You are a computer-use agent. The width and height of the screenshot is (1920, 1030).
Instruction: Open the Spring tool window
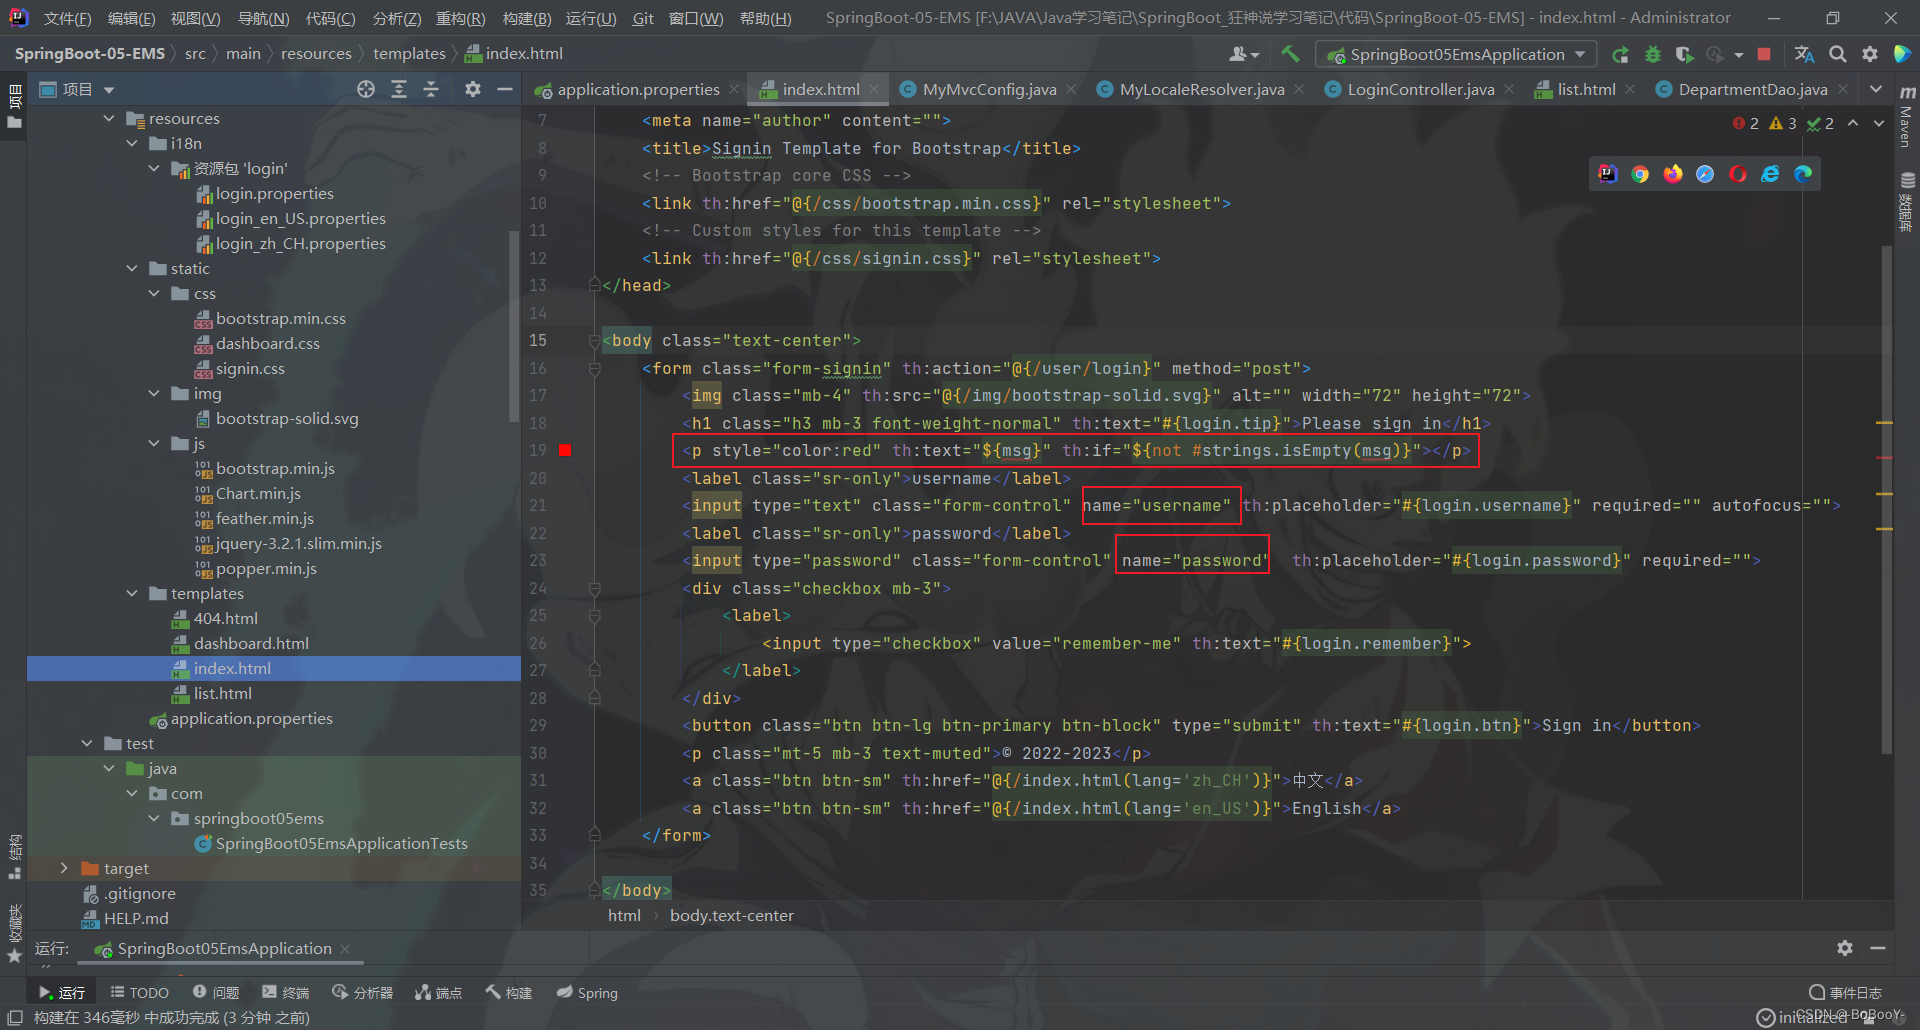[x=587, y=992]
